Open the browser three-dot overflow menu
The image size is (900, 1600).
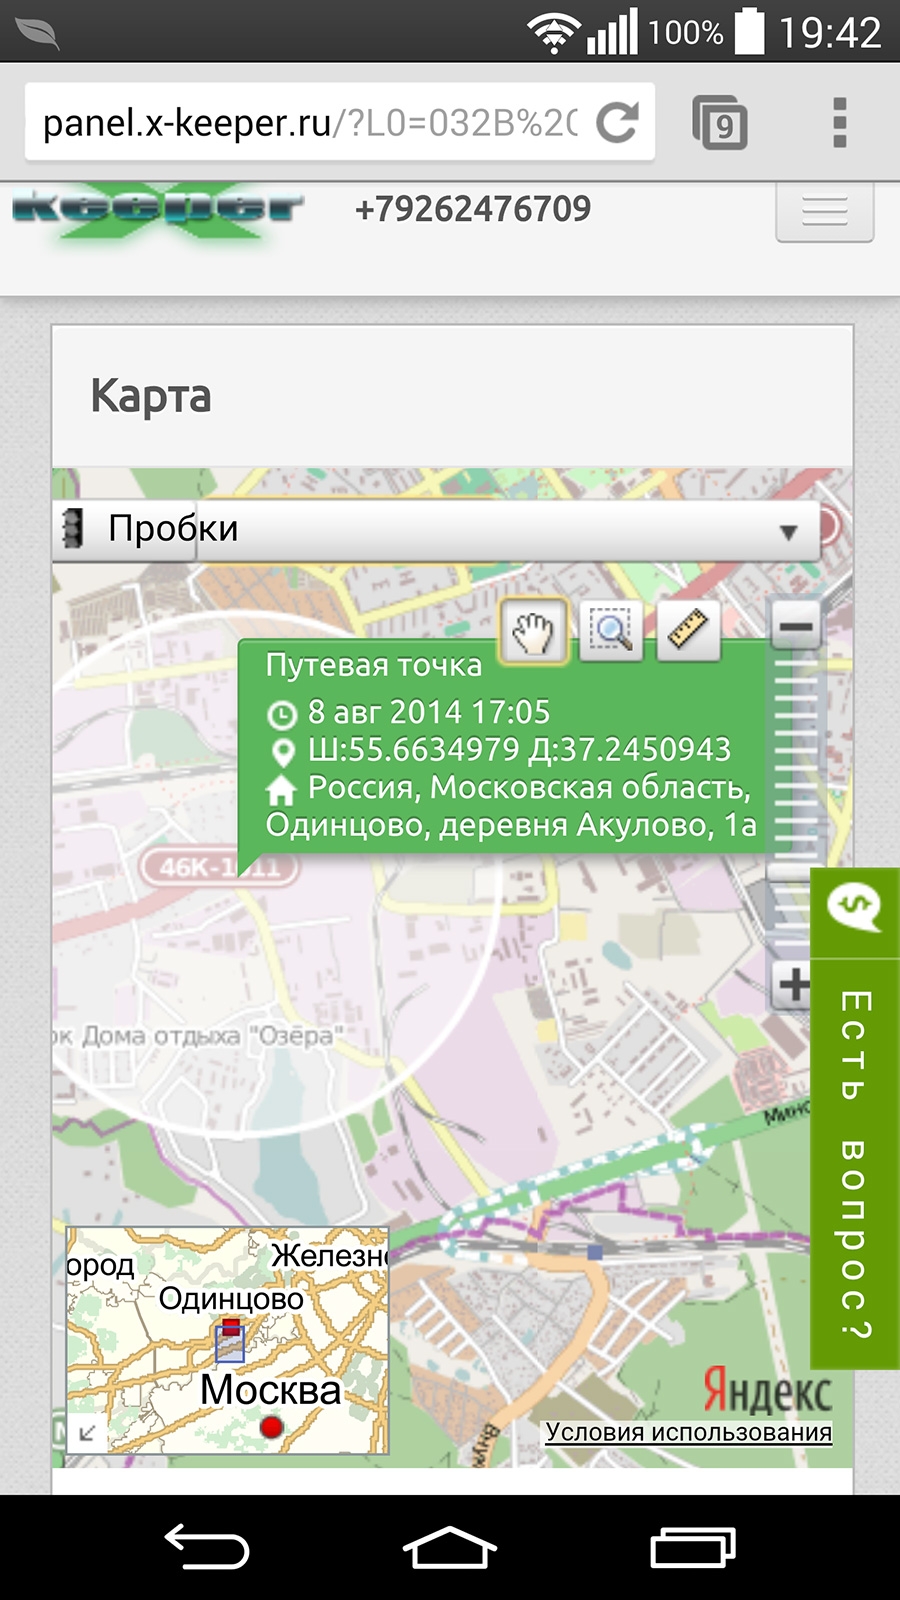pos(839,123)
